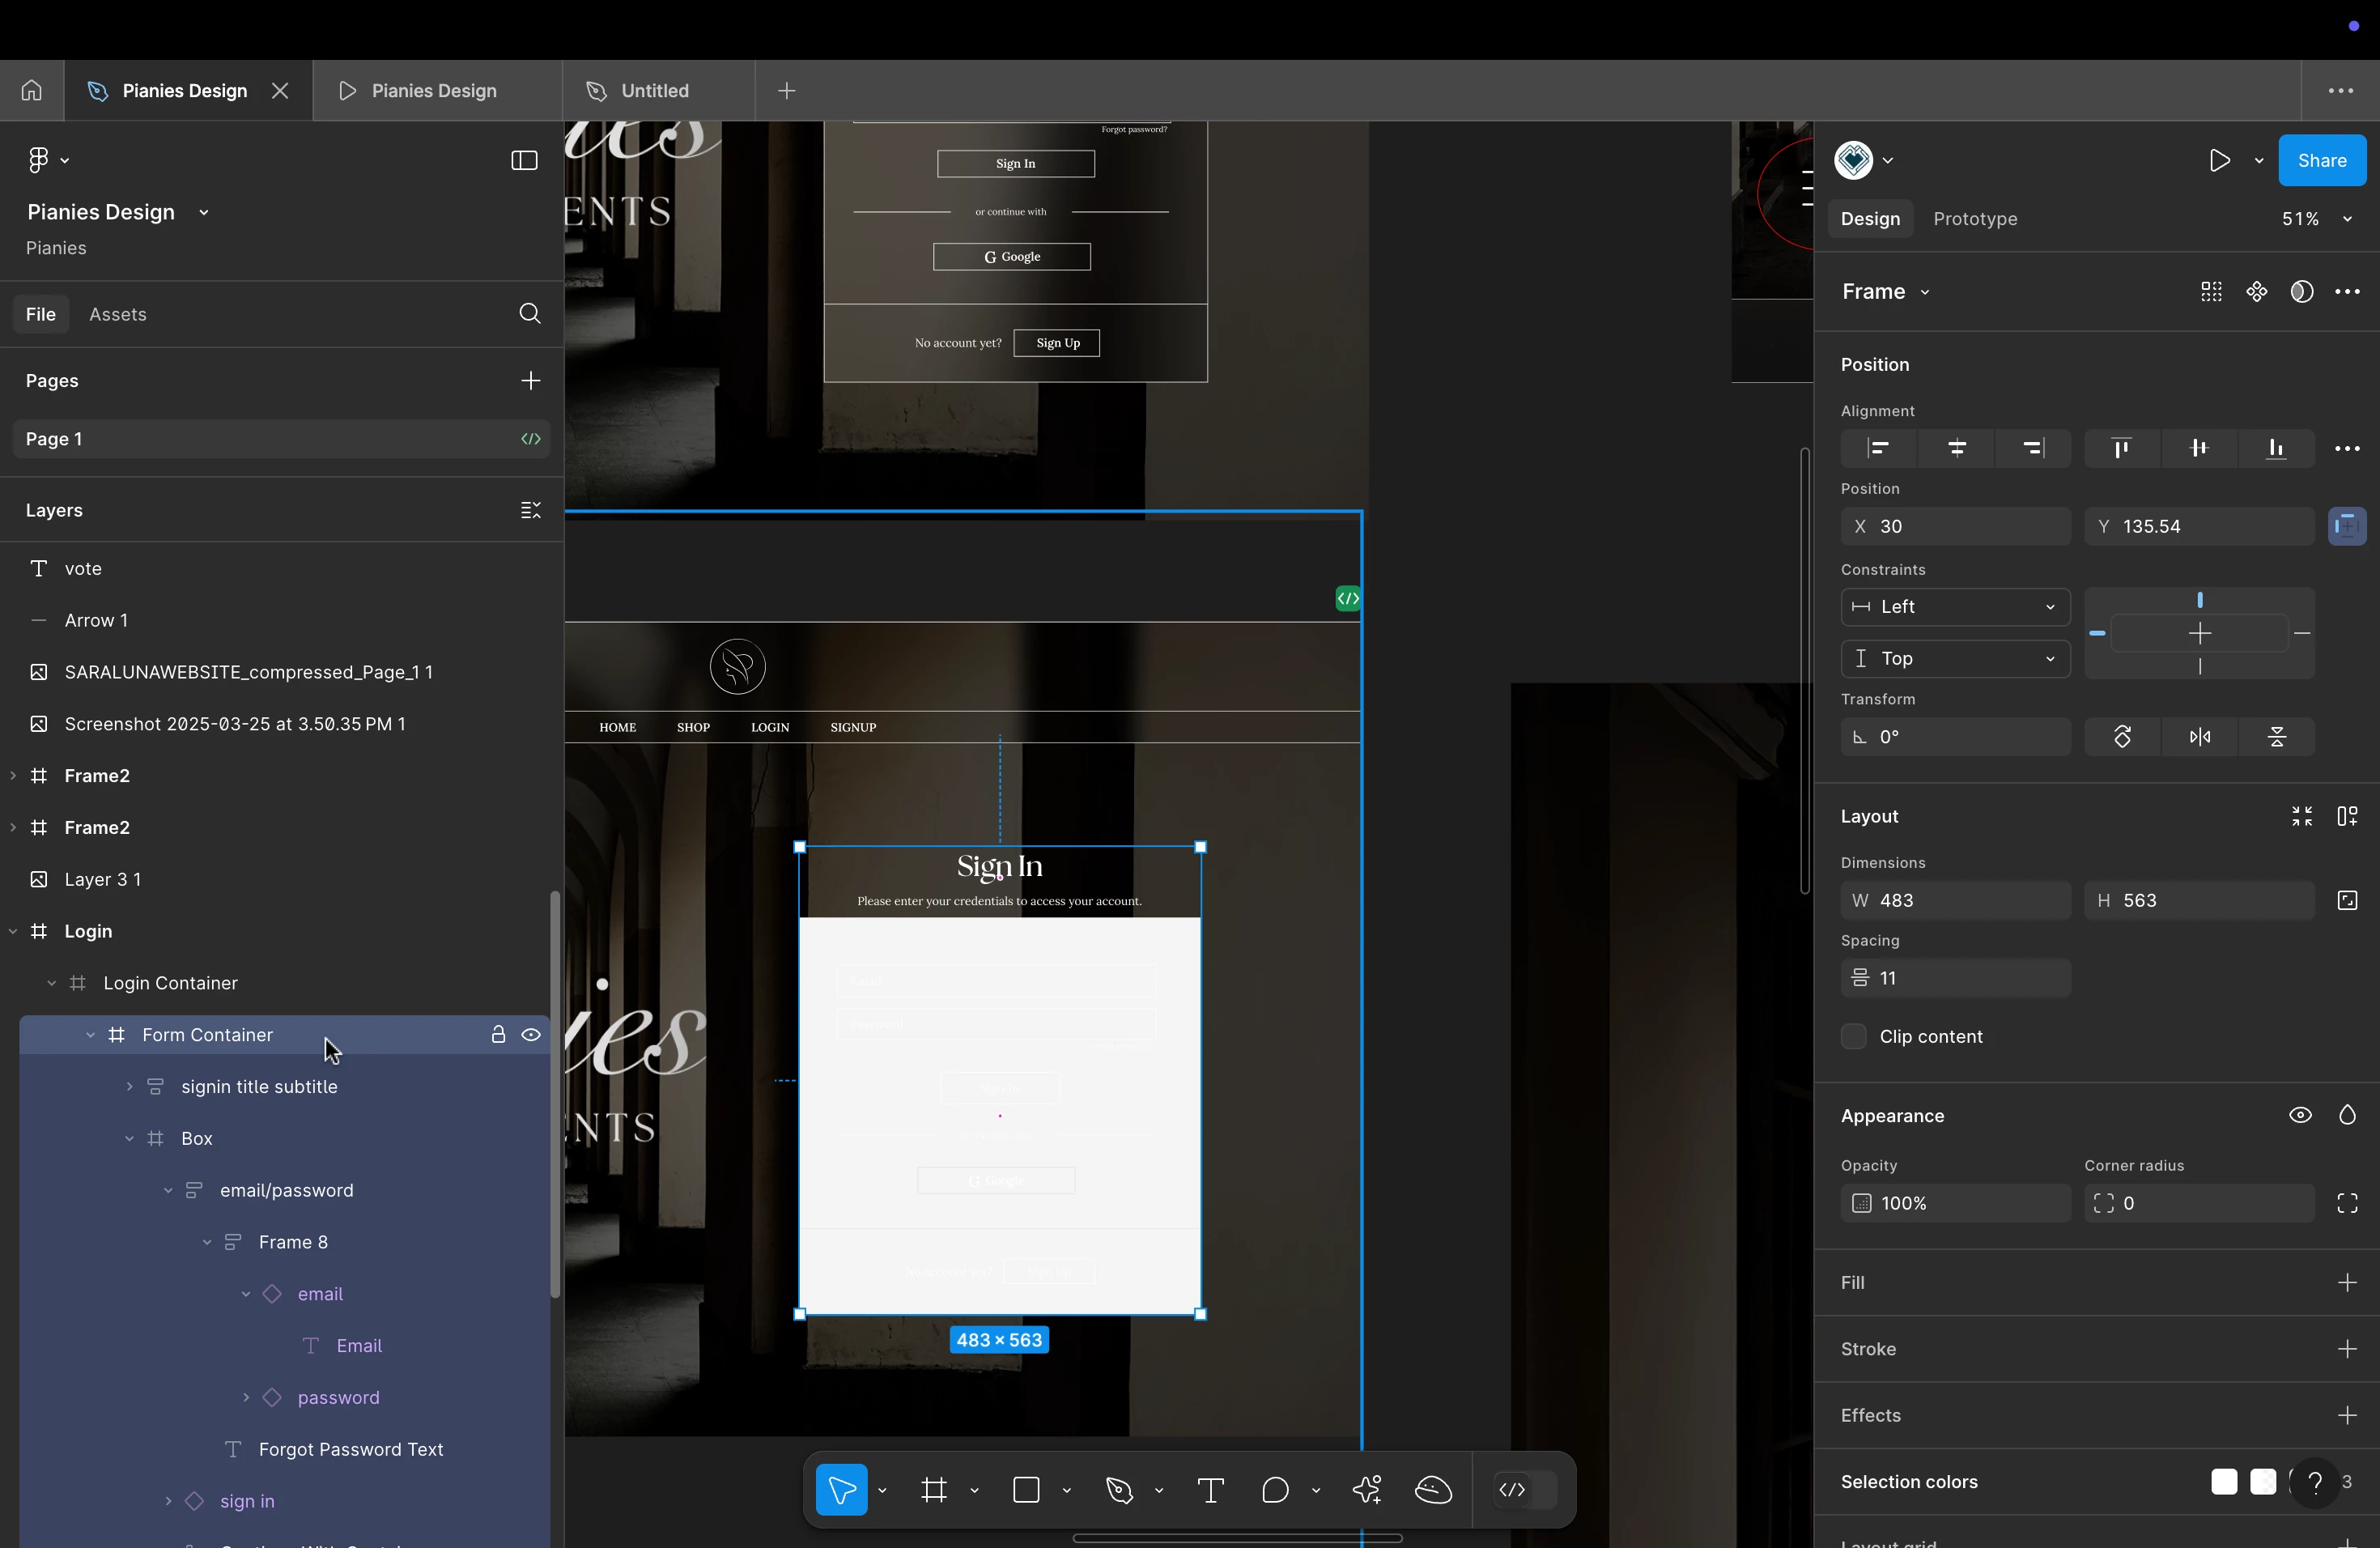The height and width of the screenshot is (1548, 2380).
Task: Expand the password component layer
Action: (x=246, y=1398)
